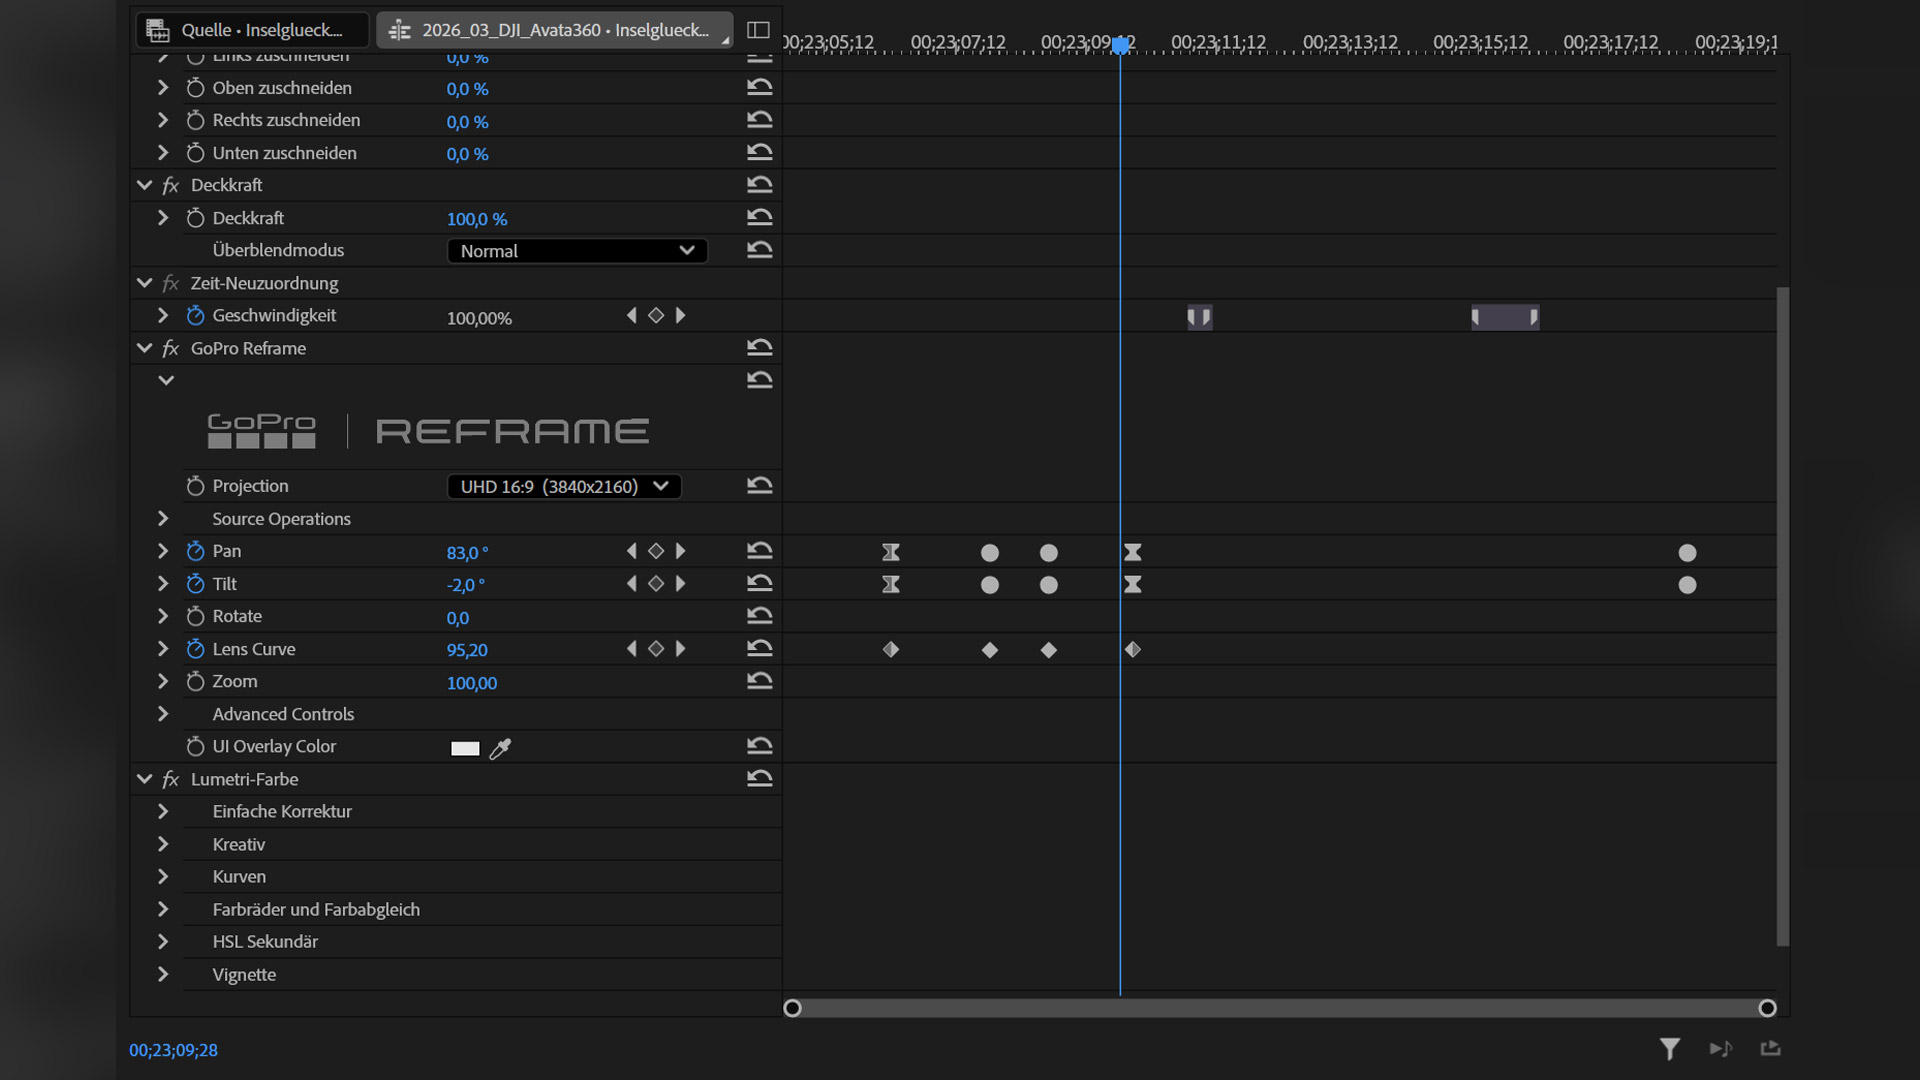Click the Deckkraft value 100,0 %
Image resolution: width=1920 pixels, height=1080 pixels.
point(477,219)
